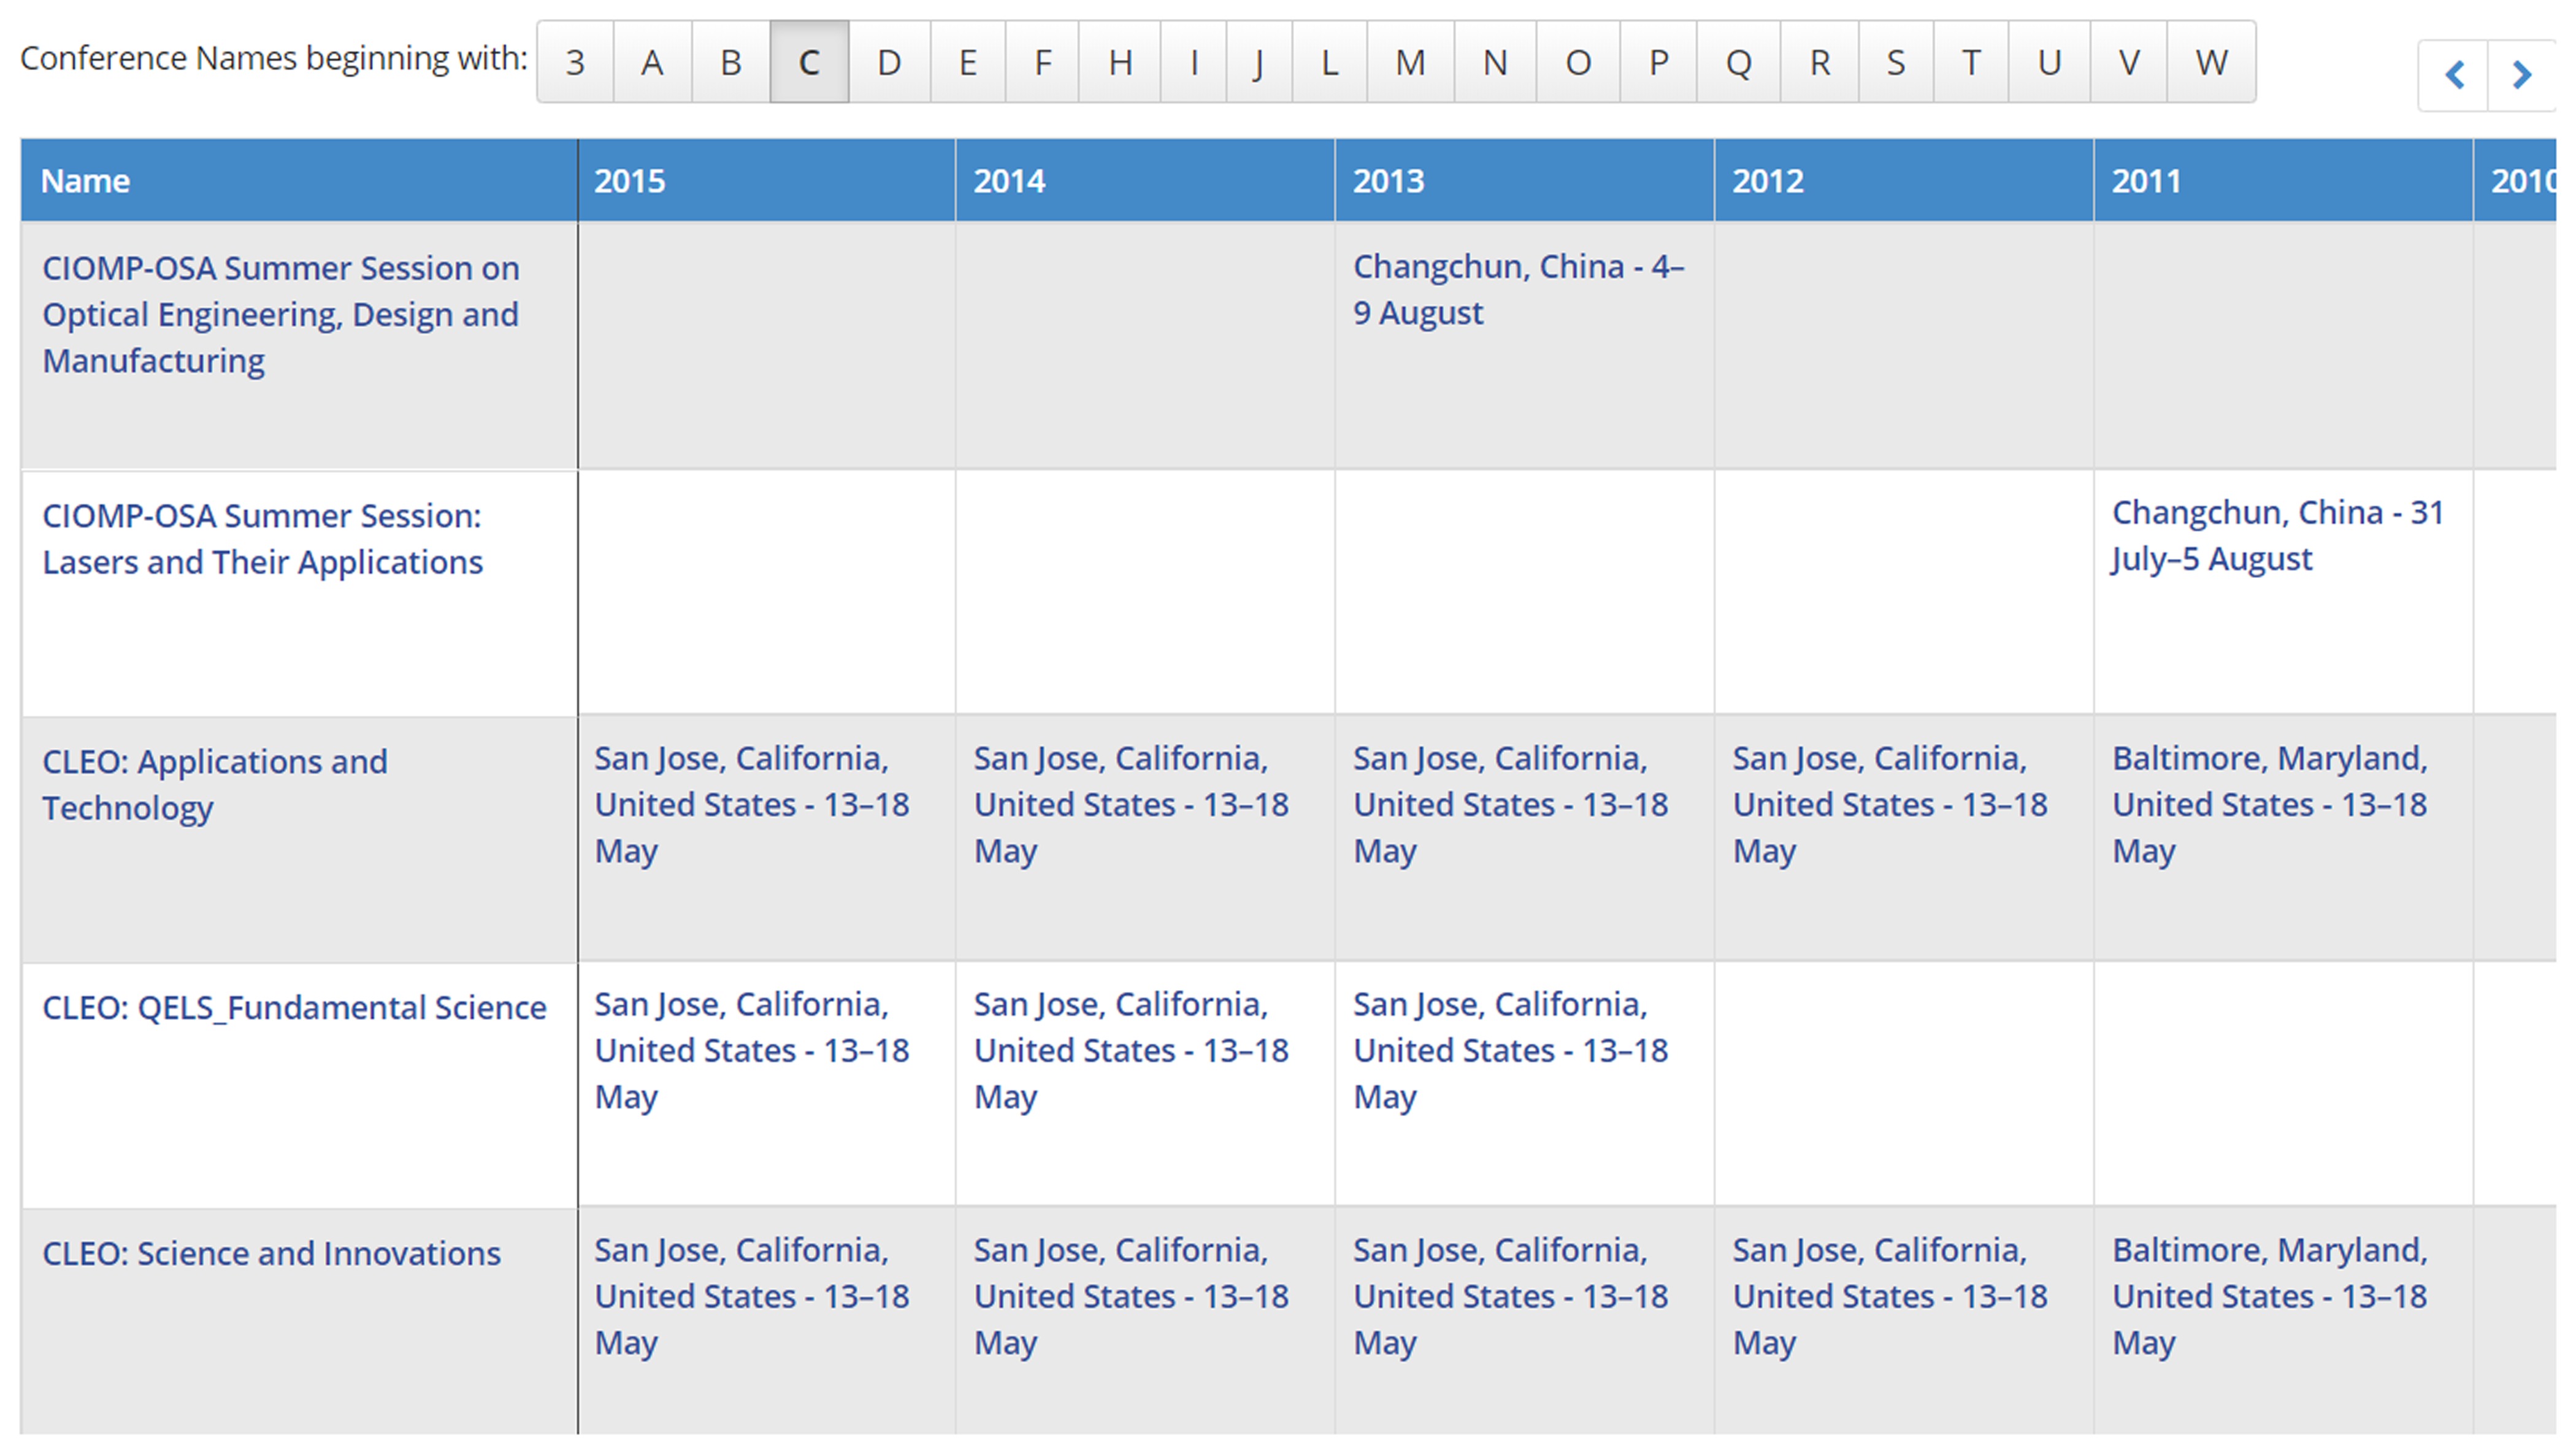Open 2011 Changchun, China 31 July–5 August entry
Image resolution: width=2576 pixels, height=1454 pixels.
(2278, 535)
